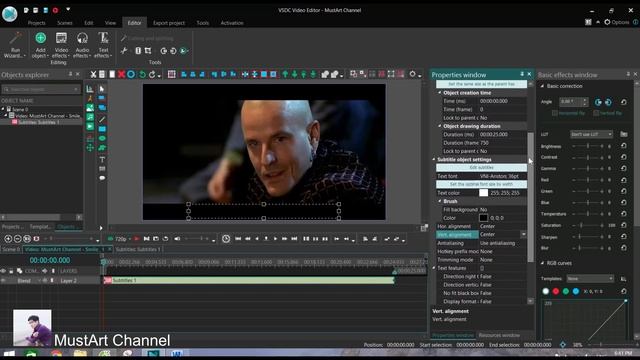Viewport: 640px width, 360px height.
Task: Click the zoom in timeline plus icon
Action: coord(8,239)
